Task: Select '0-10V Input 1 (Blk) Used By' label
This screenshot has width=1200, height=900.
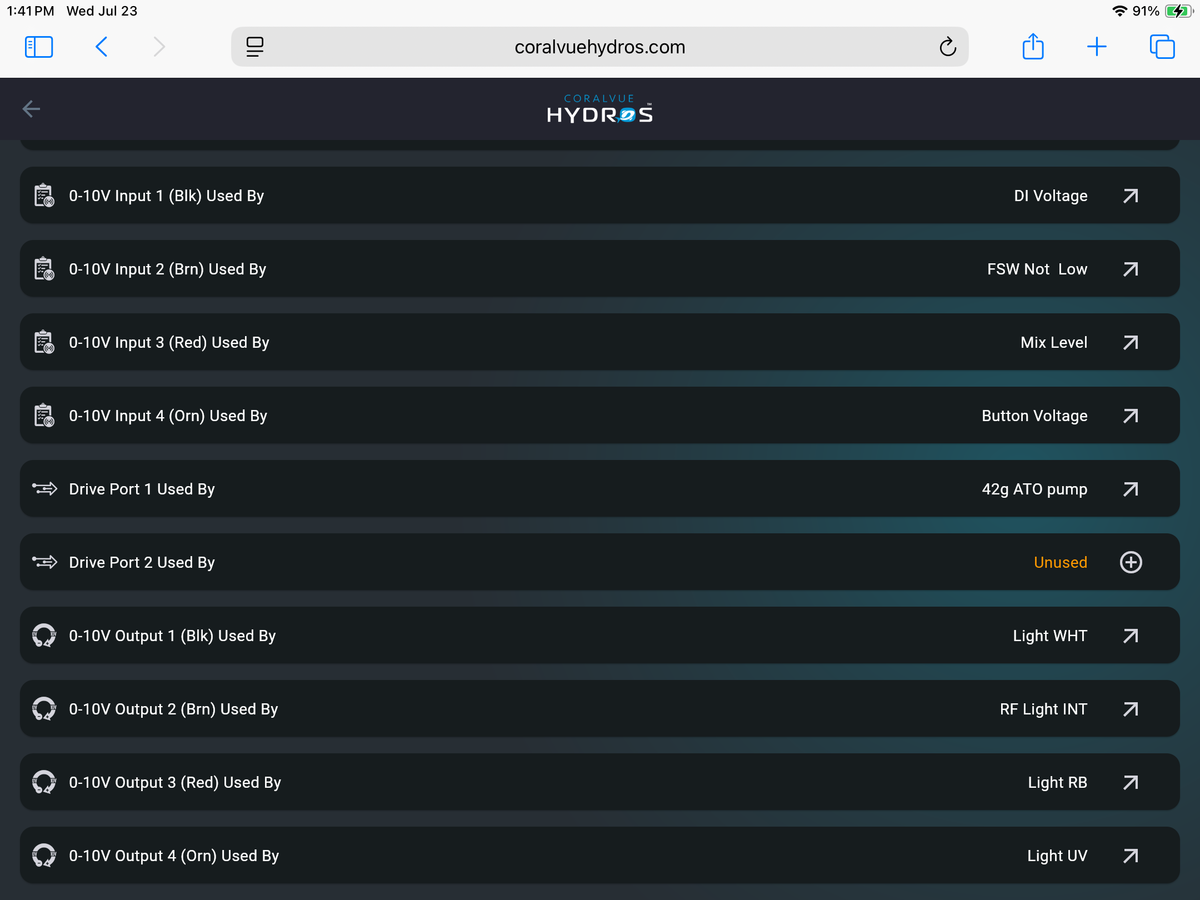Action: pyautogui.click(x=166, y=196)
